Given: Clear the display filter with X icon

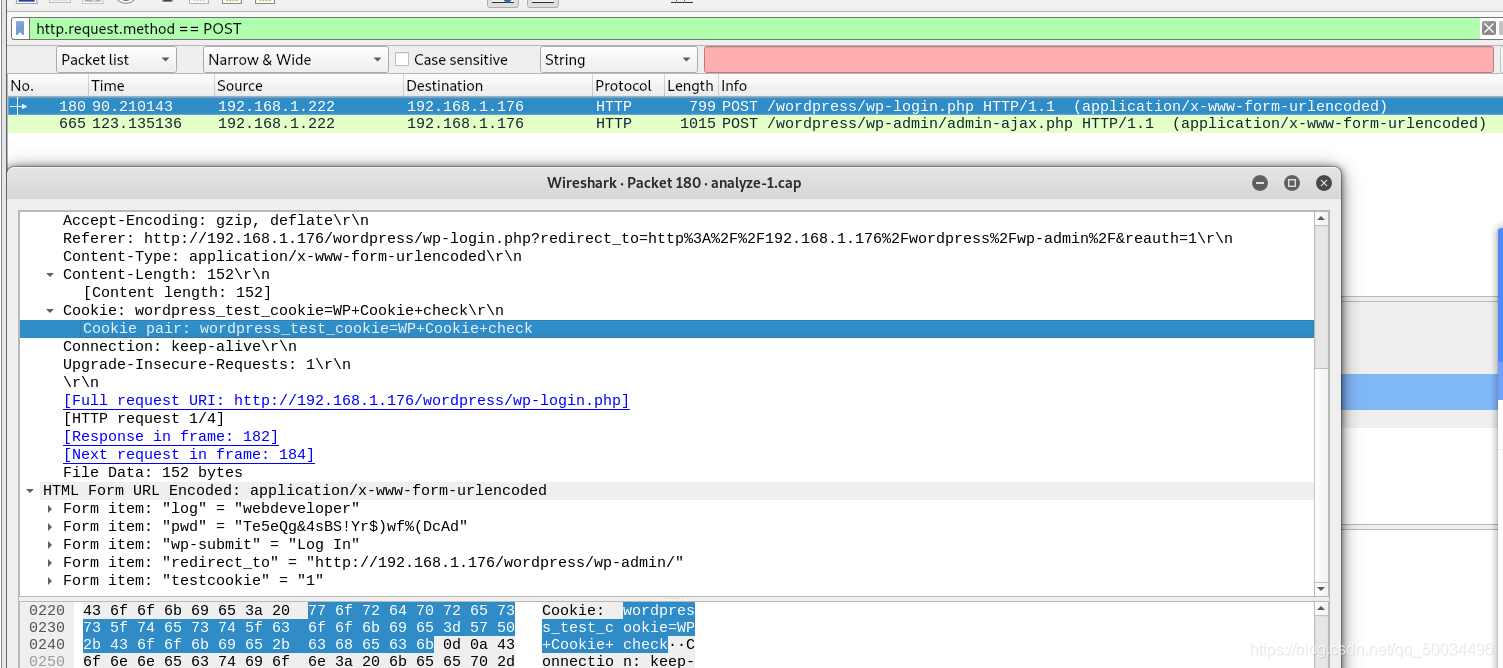Looking at the screenshot, I should coord(1489,29).
